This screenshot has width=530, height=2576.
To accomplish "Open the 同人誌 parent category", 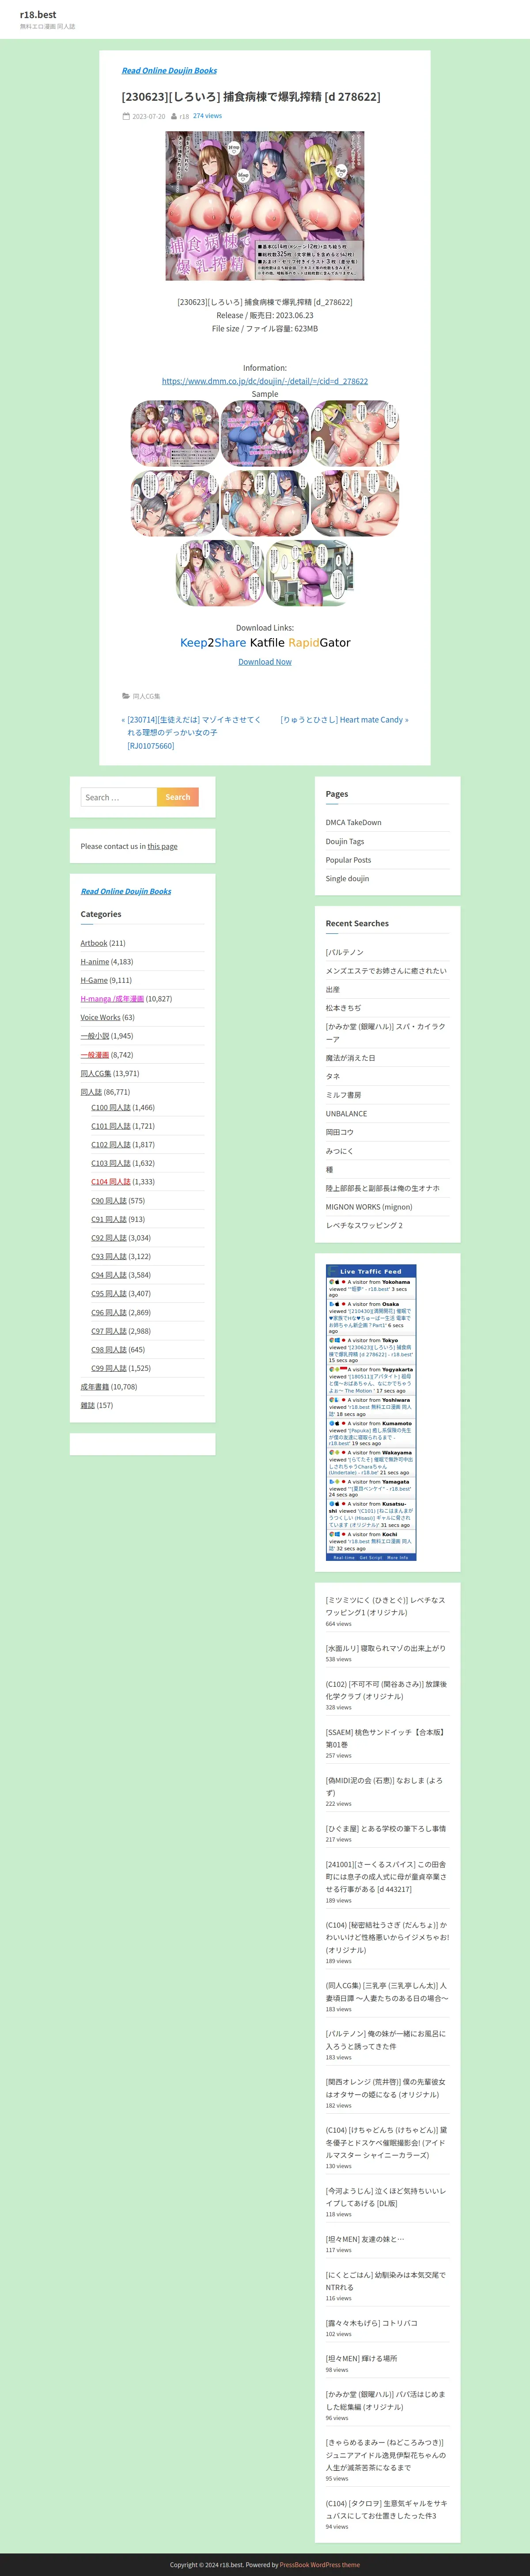I will pyautogui.click(x=91, y=1092).
